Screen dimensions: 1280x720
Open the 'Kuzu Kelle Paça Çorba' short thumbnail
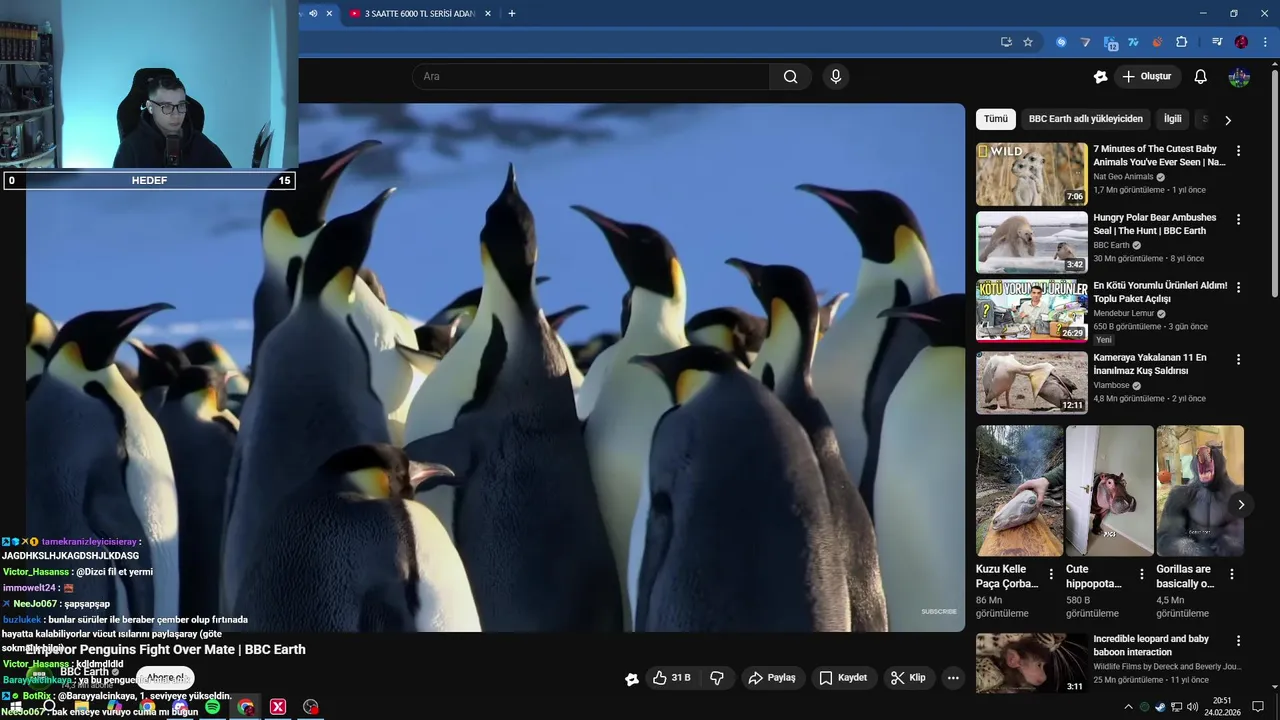point(1019,491)
